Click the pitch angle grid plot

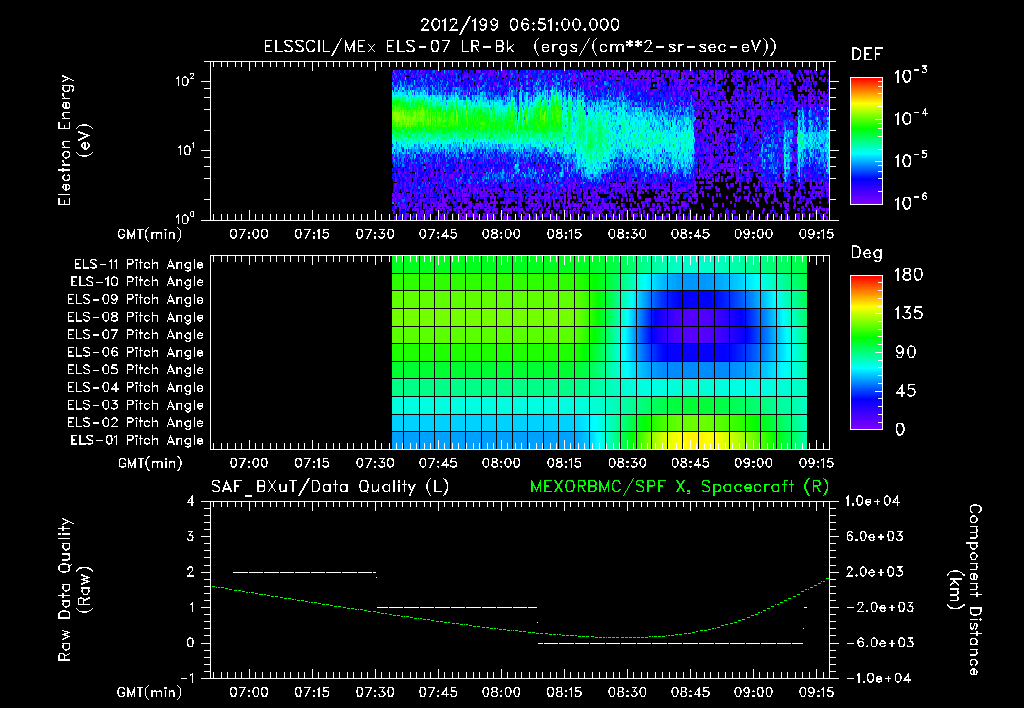pos(520,352)
